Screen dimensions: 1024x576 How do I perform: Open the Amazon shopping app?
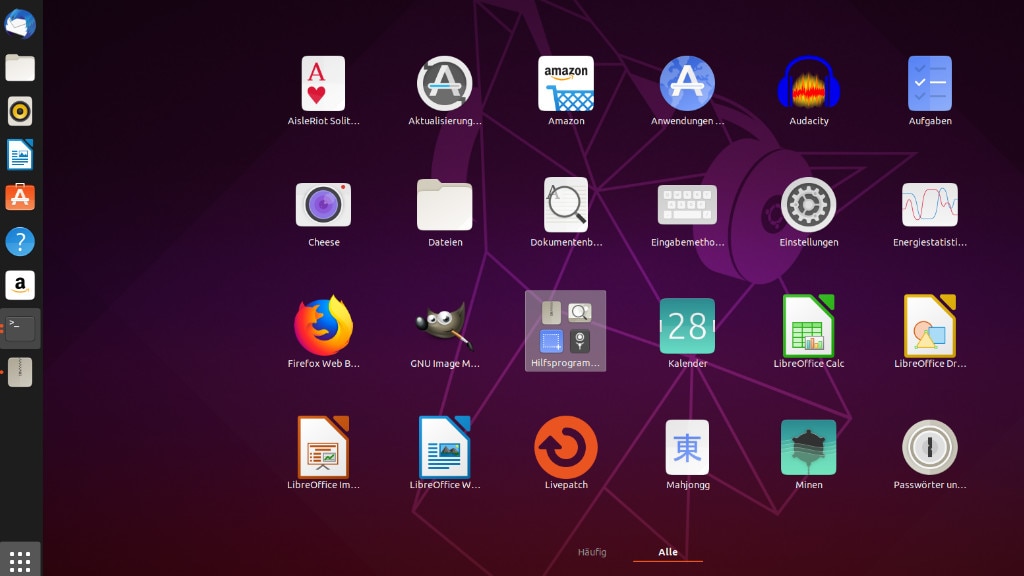click(565, 83)
